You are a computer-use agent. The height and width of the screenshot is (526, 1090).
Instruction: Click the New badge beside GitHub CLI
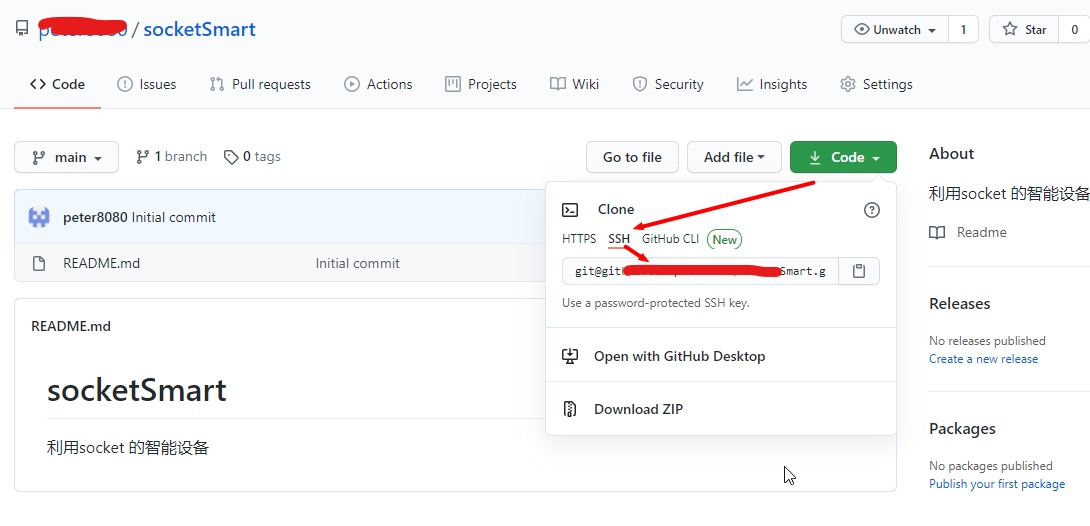(x=724, y=239)
